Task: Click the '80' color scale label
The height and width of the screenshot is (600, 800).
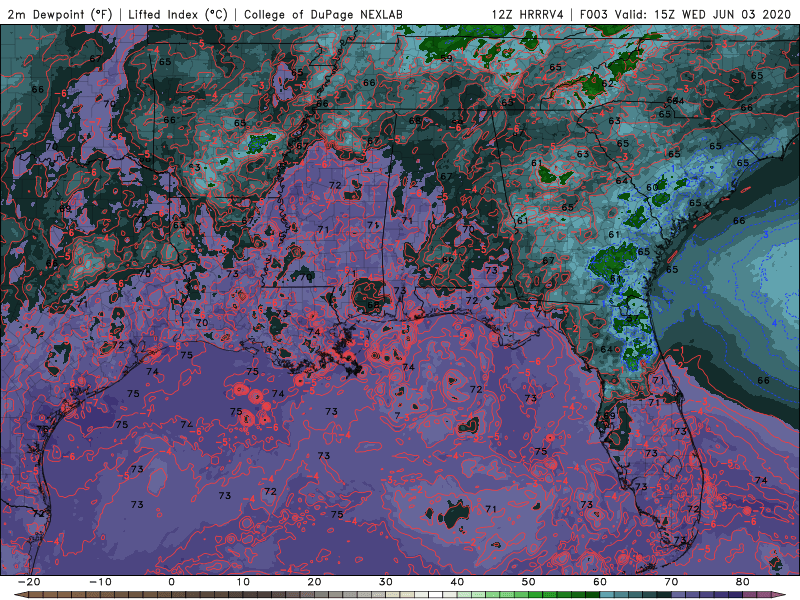Action: (743, 582)
